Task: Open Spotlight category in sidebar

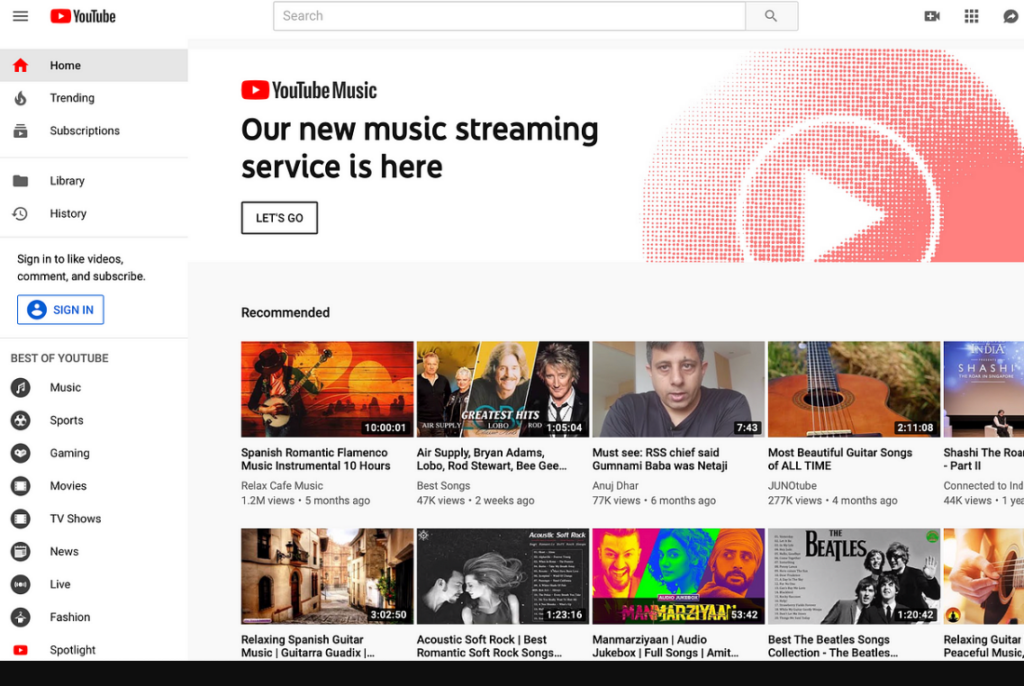Action: 94,650
